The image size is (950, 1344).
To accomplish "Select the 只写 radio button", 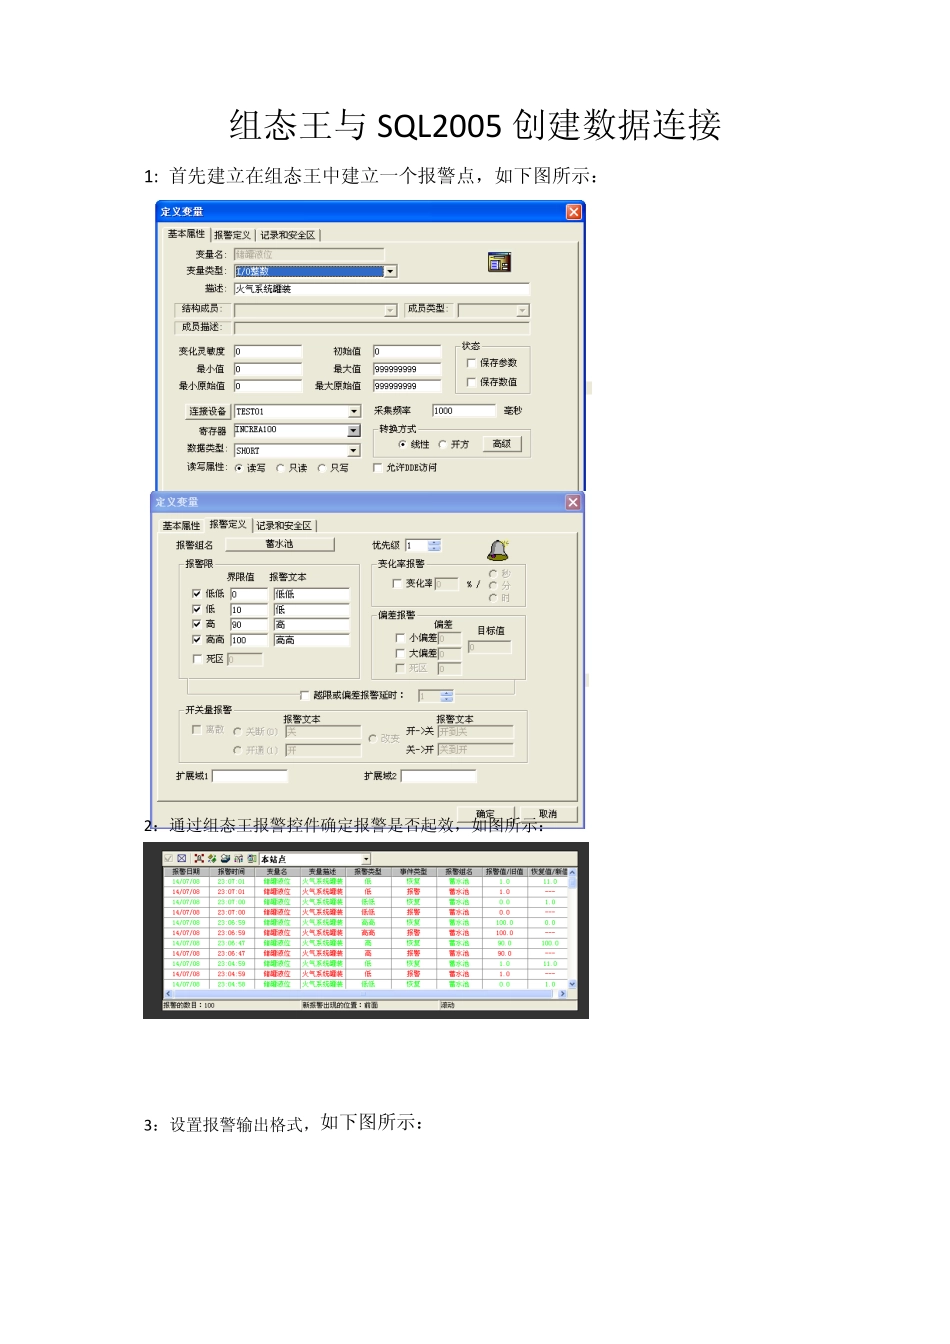I will pyautogui.click(x=322, y=468).
